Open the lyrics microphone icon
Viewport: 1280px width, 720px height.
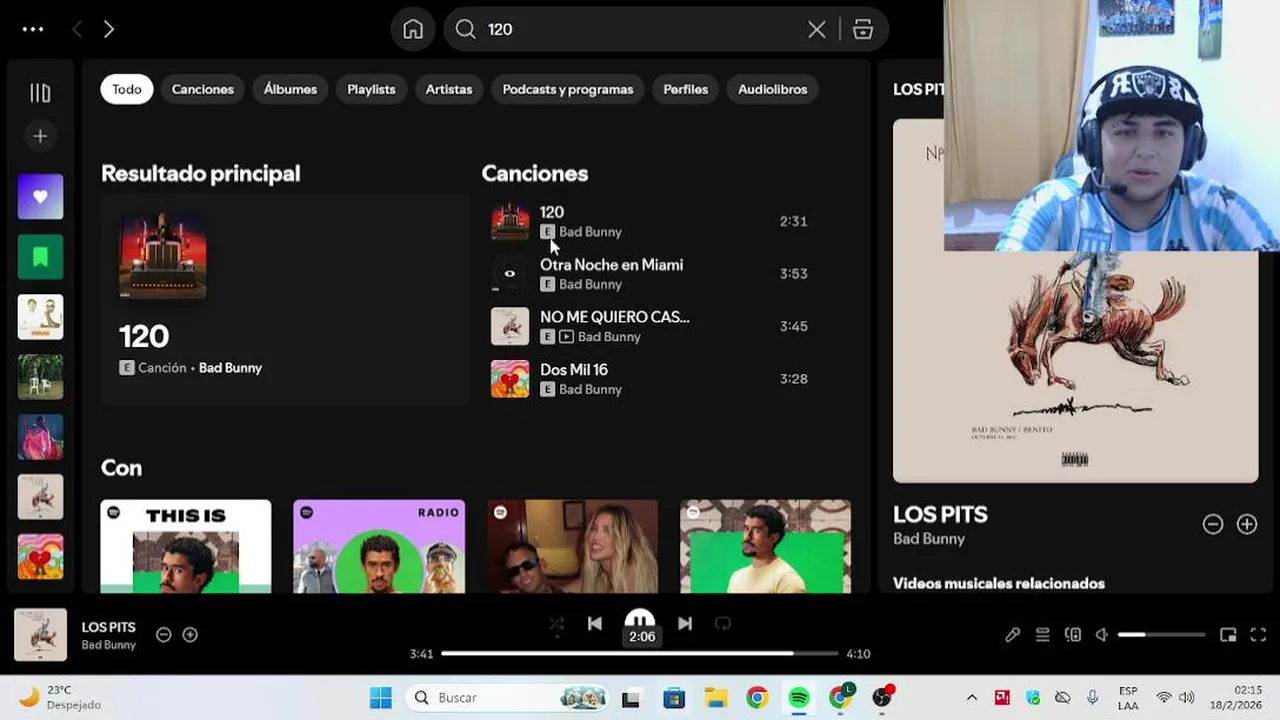(x=1013, y=635)
